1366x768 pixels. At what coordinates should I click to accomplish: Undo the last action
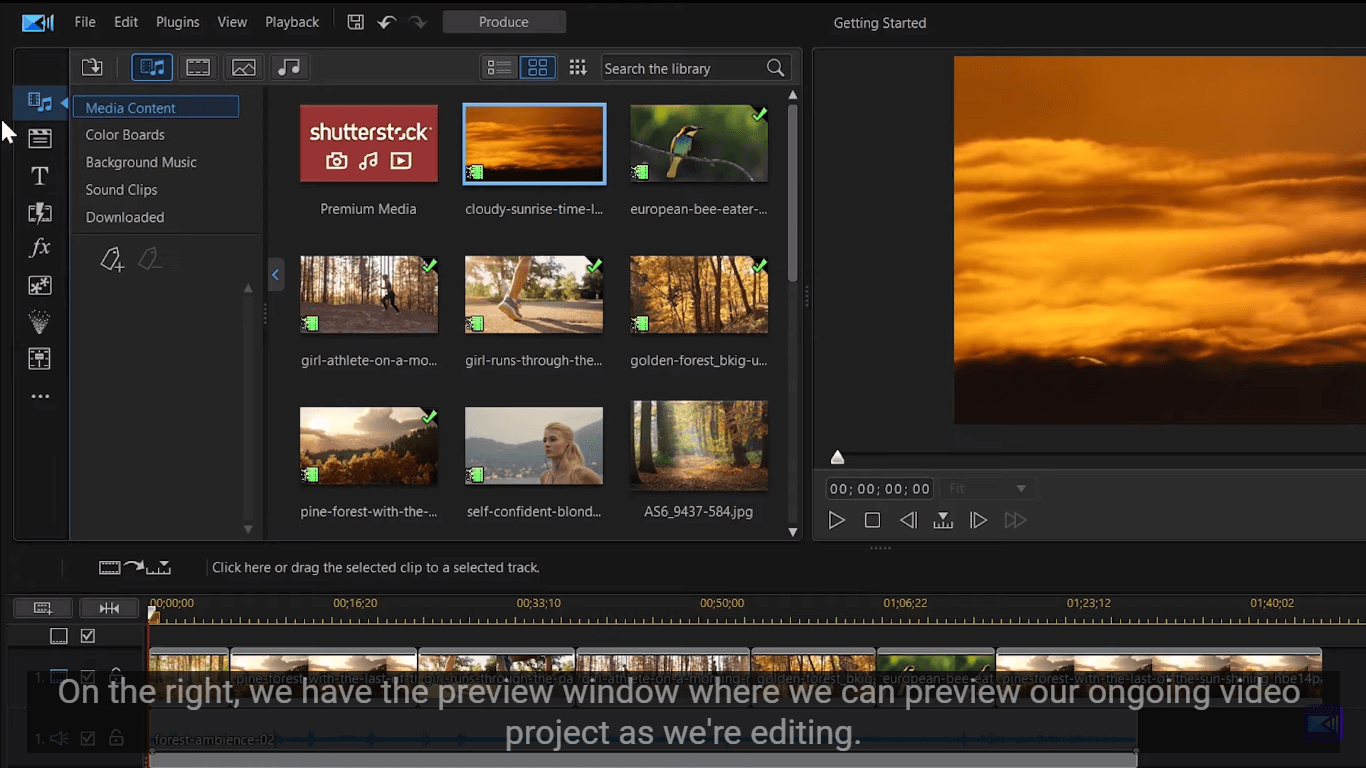pyautogui.click(x=387, y=22)
